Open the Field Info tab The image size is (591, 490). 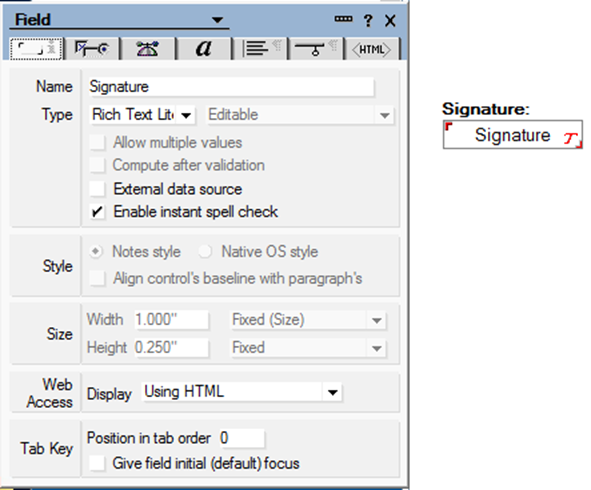pos(36,49)
